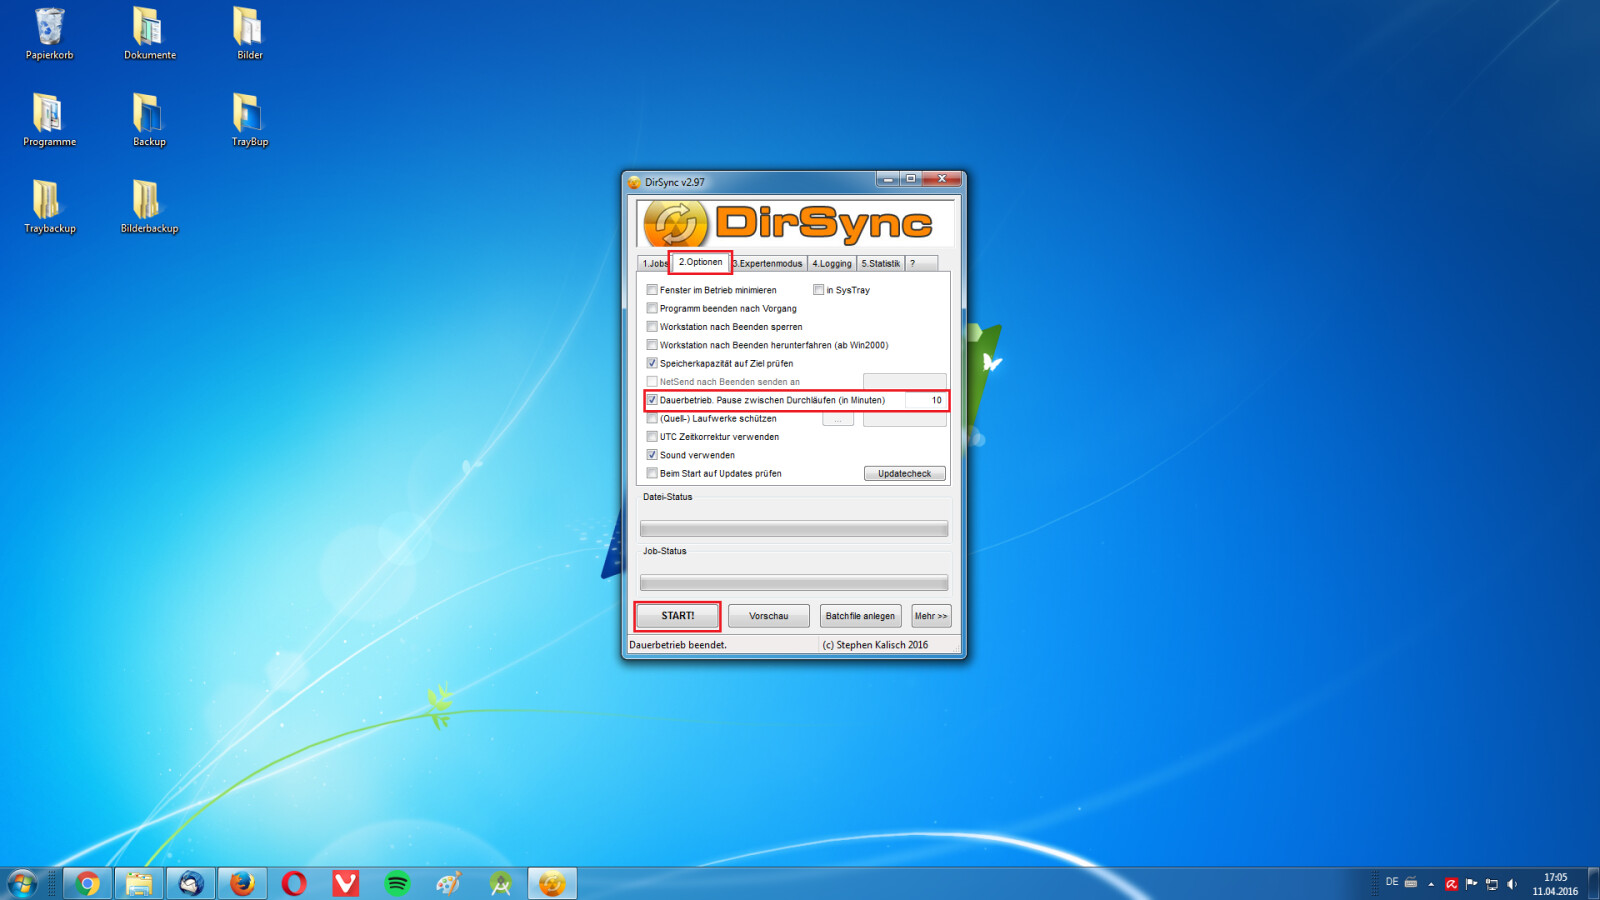Open the hidden icons arrow in the tray
Screen dimensions: 1600x900
click(x=1432, y=884)
